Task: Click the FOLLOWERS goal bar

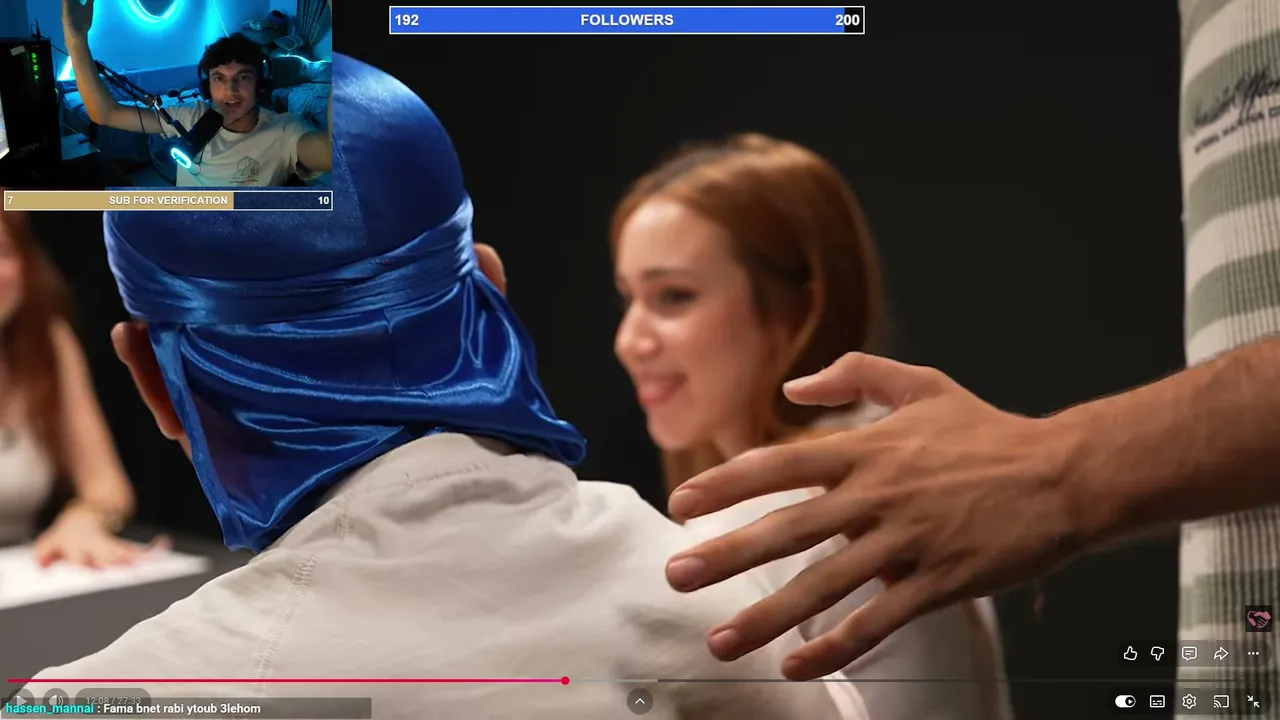Action: coord(627,20)
